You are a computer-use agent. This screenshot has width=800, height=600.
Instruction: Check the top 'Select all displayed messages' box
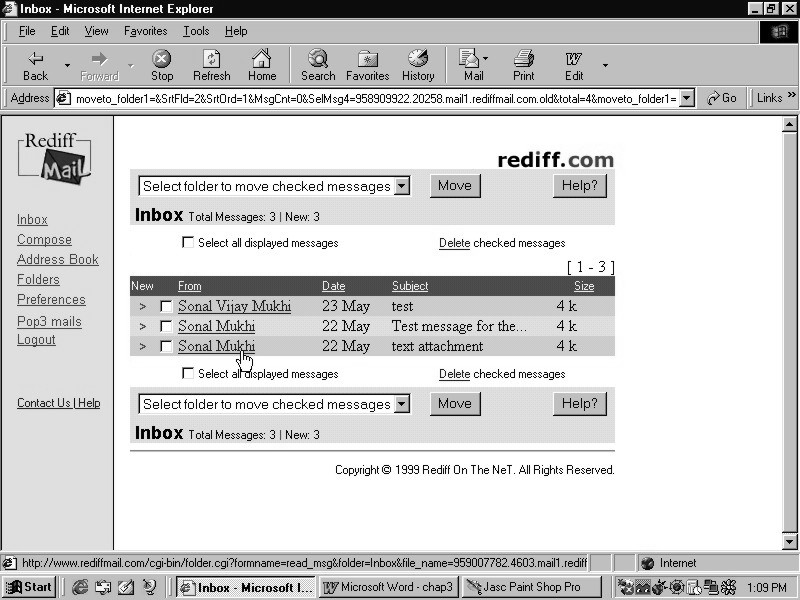[x=188, y=243]
